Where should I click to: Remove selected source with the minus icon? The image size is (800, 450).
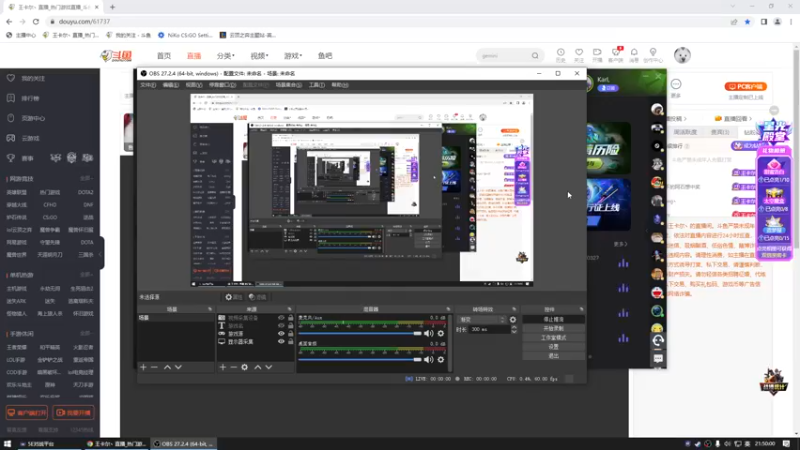233,367
